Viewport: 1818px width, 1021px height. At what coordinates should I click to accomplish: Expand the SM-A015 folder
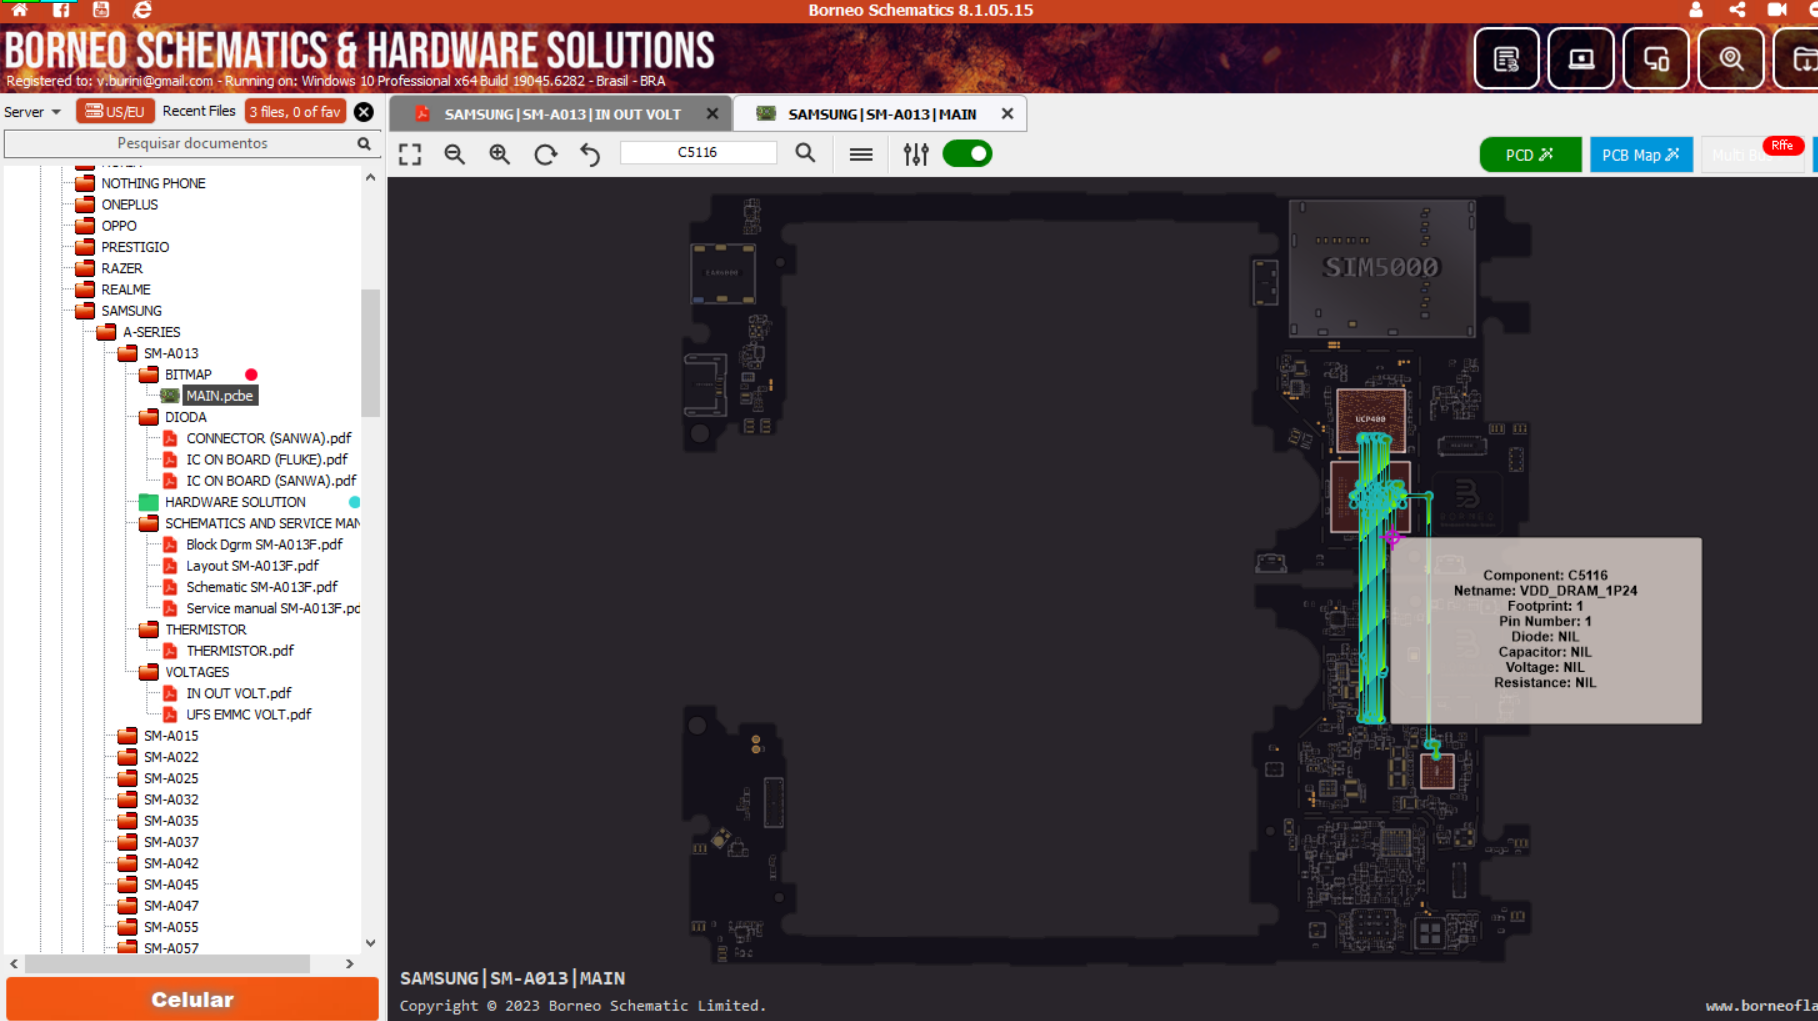(x=170, y=736)
